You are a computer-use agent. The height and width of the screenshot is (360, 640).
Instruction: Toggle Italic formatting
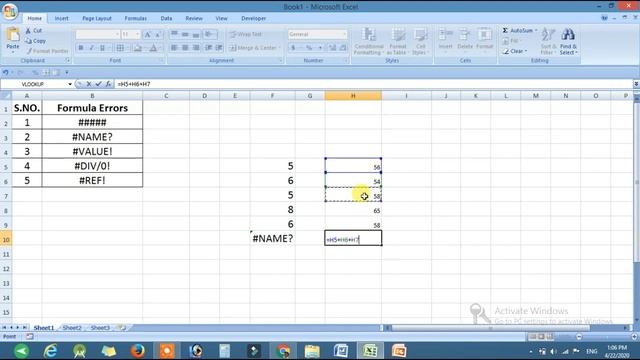coord(91,48)
